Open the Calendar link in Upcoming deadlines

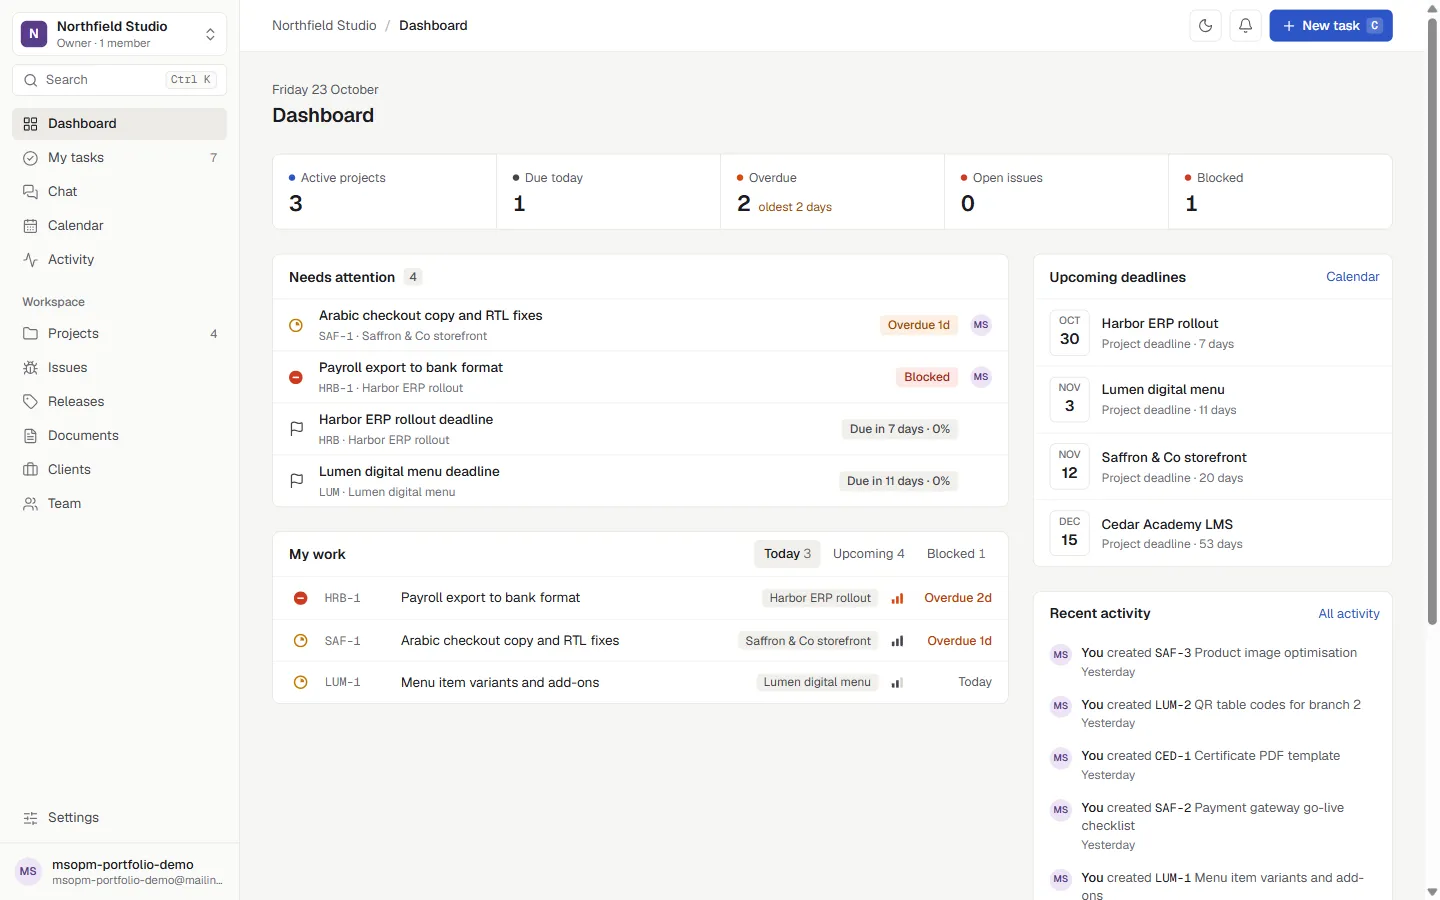1352,277
